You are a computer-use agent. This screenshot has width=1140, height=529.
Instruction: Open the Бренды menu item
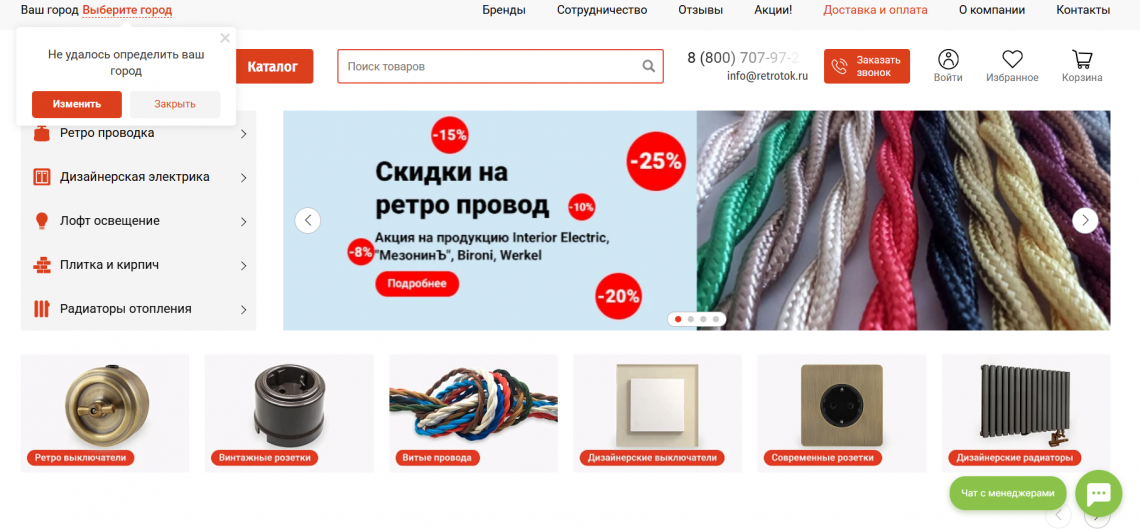click(504, 10)
